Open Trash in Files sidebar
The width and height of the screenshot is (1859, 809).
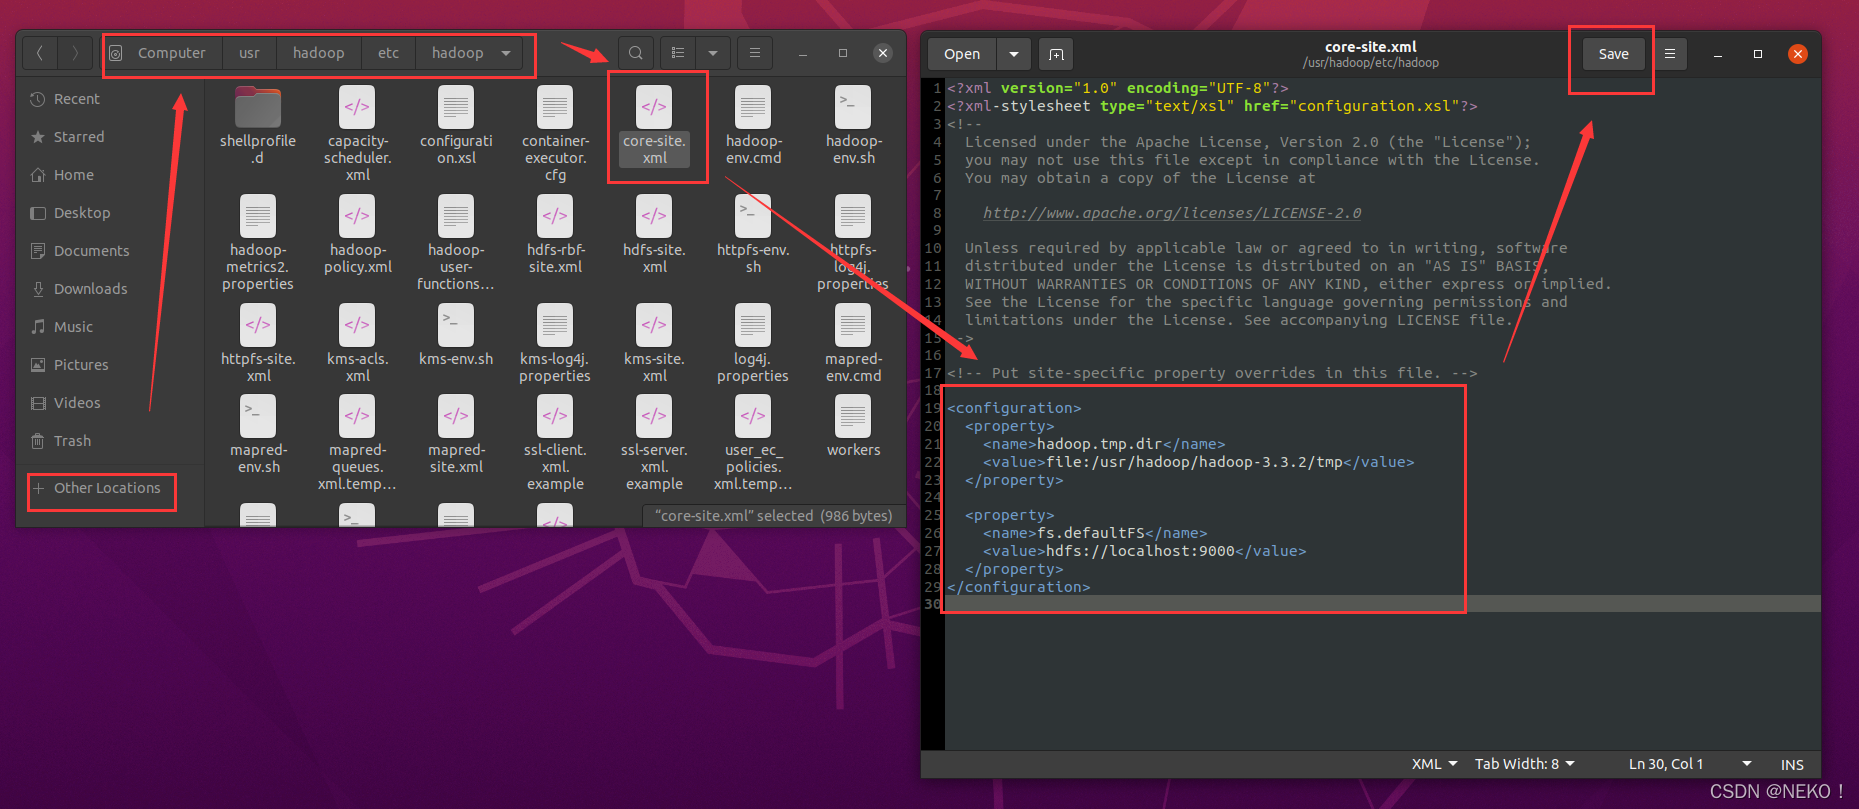point(109,441)
